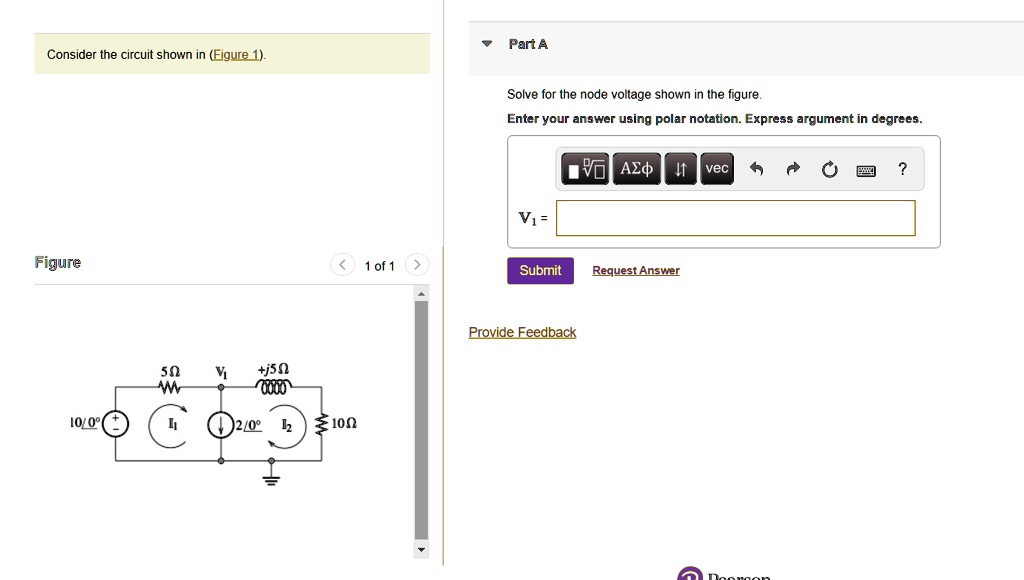Open keyboard shortcuts from the keyboard icon
The width and height of the screenshot is (1024, 580).
(x=864, y=168)
